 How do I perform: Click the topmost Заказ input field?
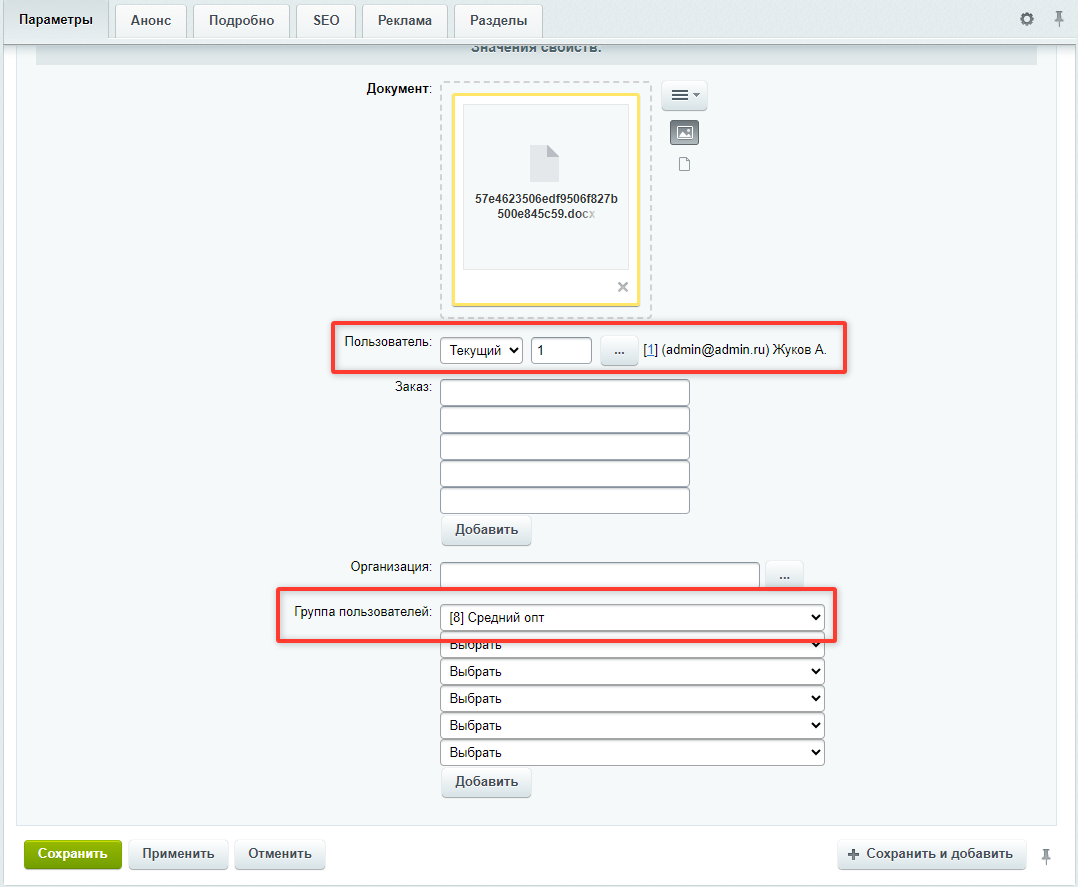click(x=565, y=393)
